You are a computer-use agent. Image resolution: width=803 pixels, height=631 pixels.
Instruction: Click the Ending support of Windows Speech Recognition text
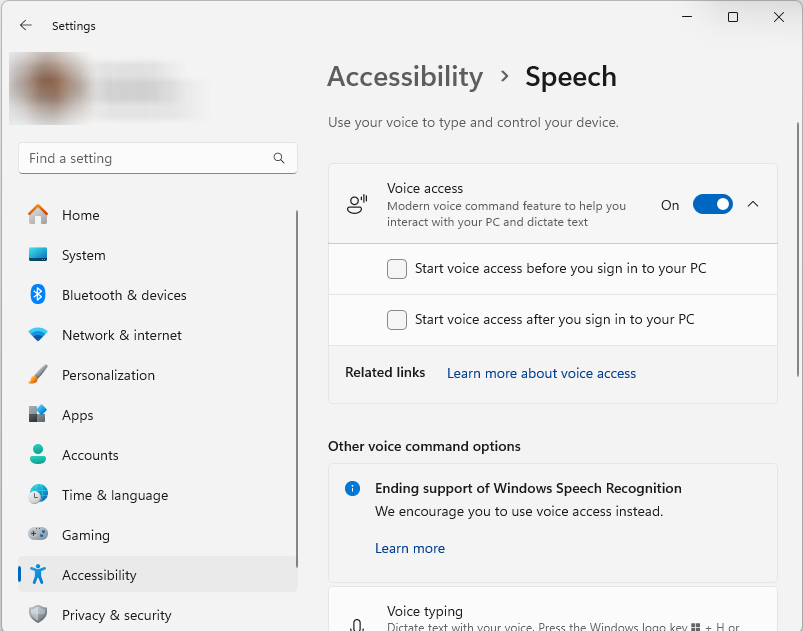[x=528, y=488]
